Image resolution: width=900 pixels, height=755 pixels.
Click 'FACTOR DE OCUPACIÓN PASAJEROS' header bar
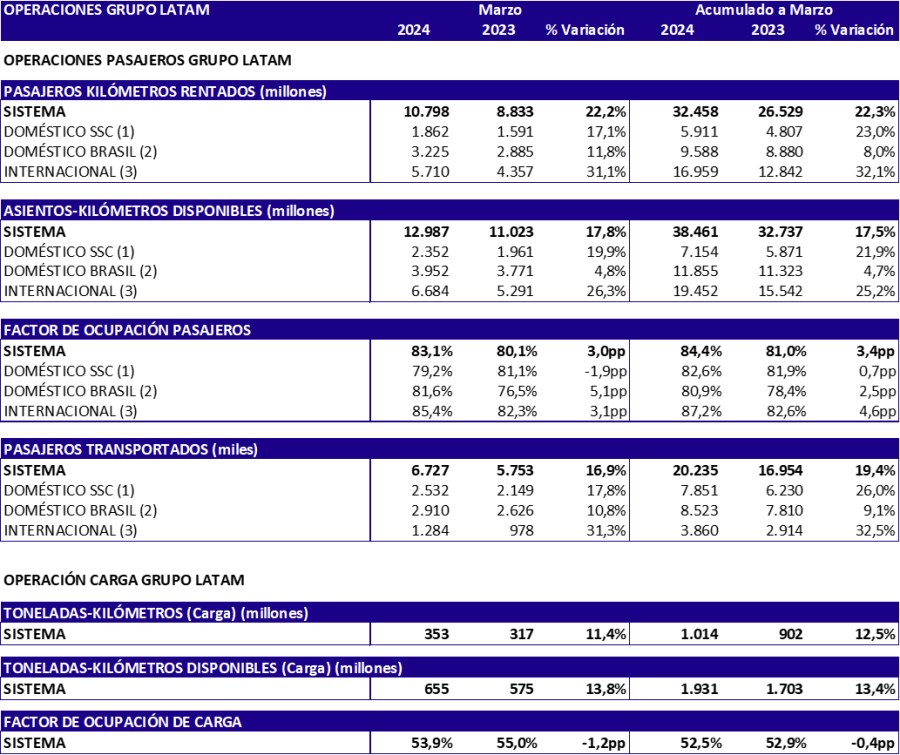click(x=450, y=330)
